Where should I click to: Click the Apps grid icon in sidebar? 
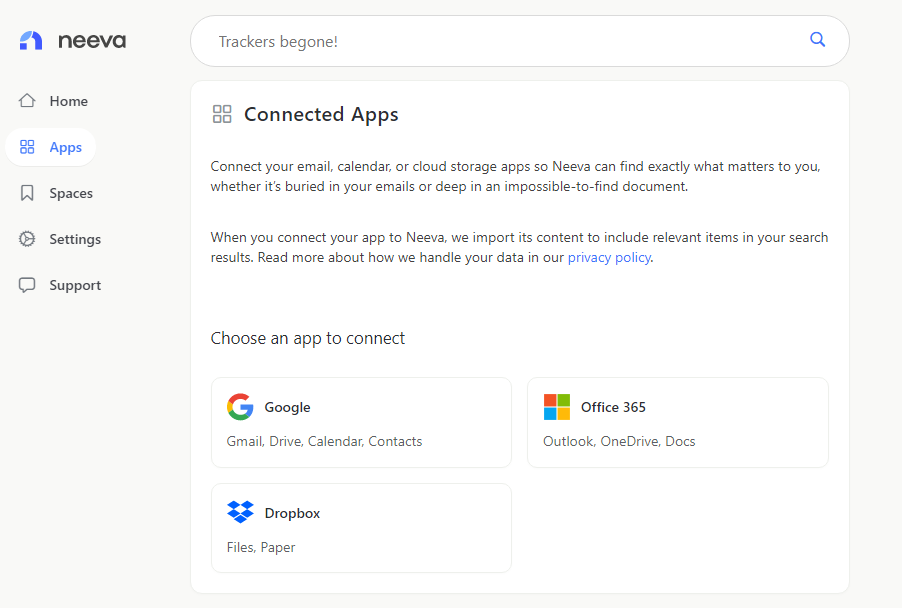coord(27,147)
